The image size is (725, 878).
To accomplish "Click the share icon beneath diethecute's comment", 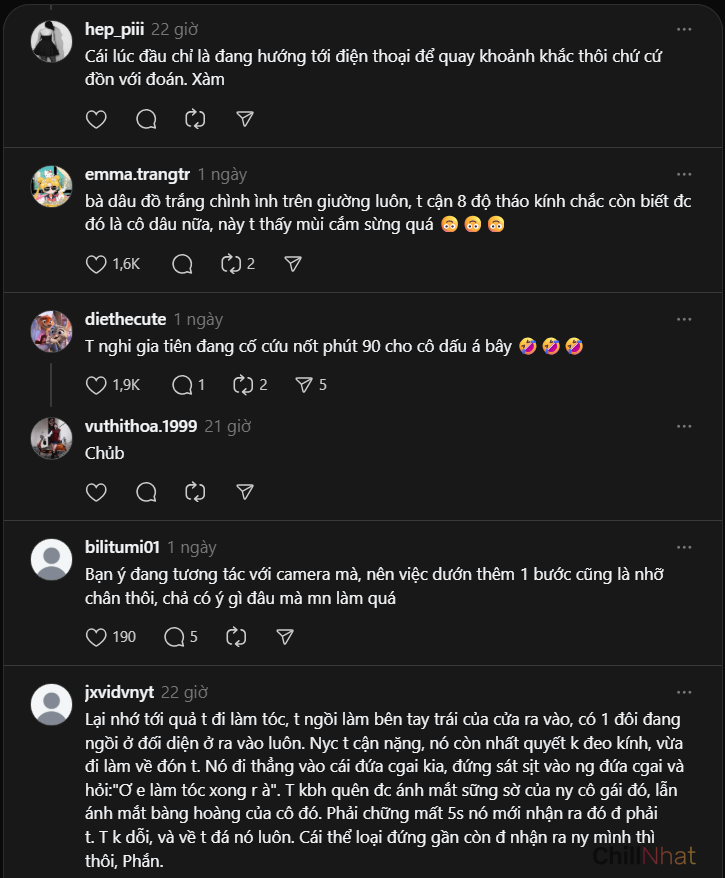I will point(304,385).
